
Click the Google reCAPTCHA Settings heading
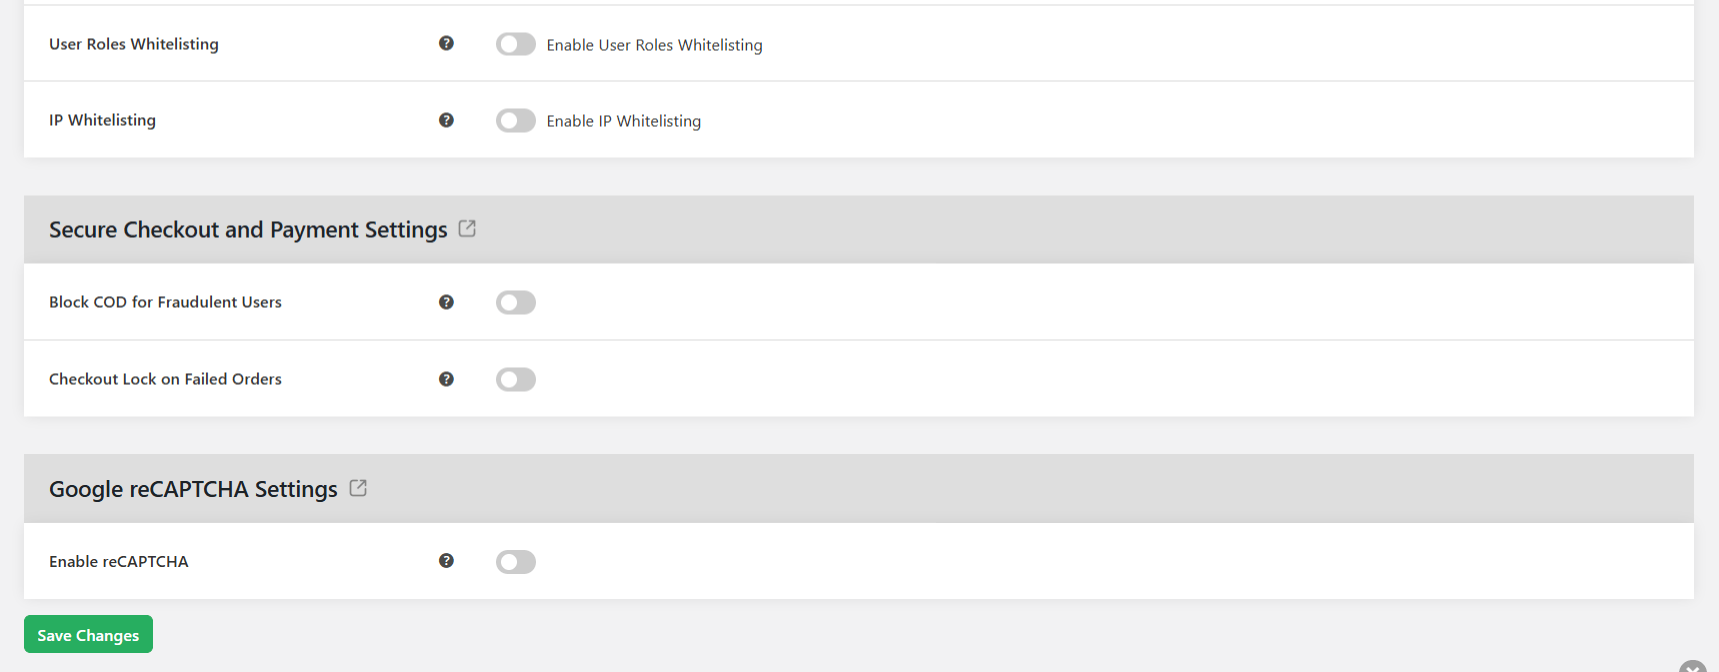(x=192, y=488)
